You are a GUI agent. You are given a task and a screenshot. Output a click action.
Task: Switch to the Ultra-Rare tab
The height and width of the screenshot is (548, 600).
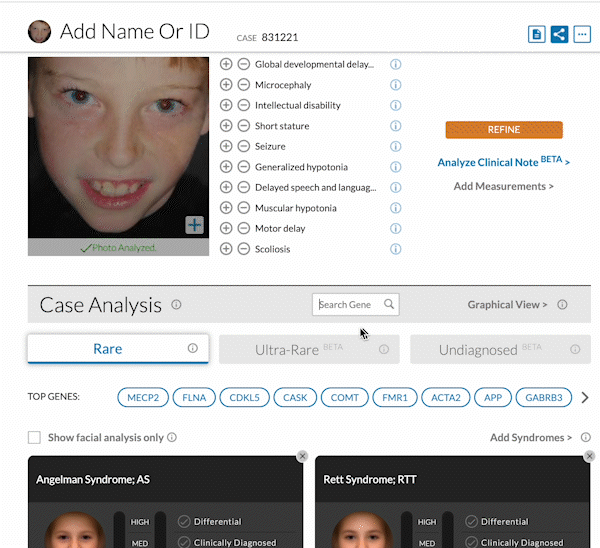[x=309, y=349]
